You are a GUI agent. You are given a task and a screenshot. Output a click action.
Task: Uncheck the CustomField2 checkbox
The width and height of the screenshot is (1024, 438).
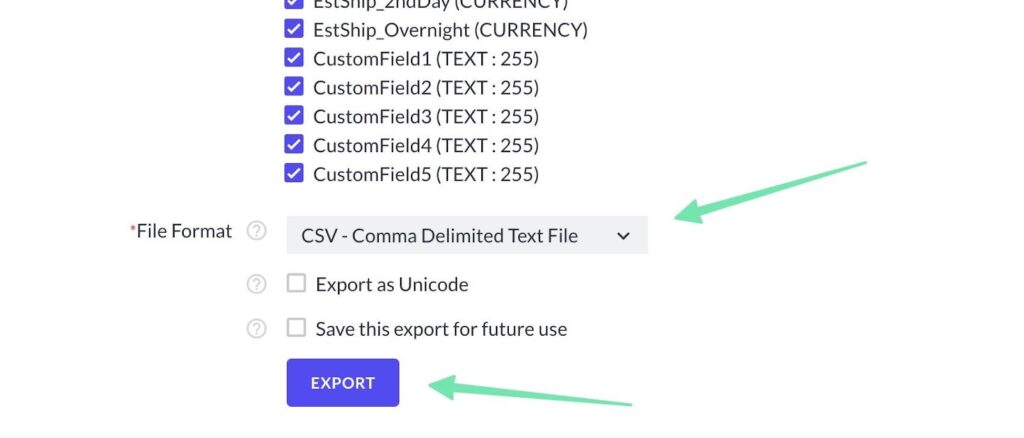tap(294, 87)
